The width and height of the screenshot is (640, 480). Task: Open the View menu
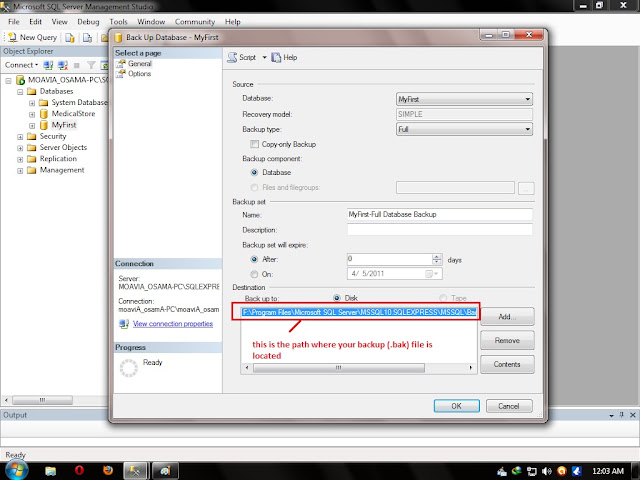59,22
